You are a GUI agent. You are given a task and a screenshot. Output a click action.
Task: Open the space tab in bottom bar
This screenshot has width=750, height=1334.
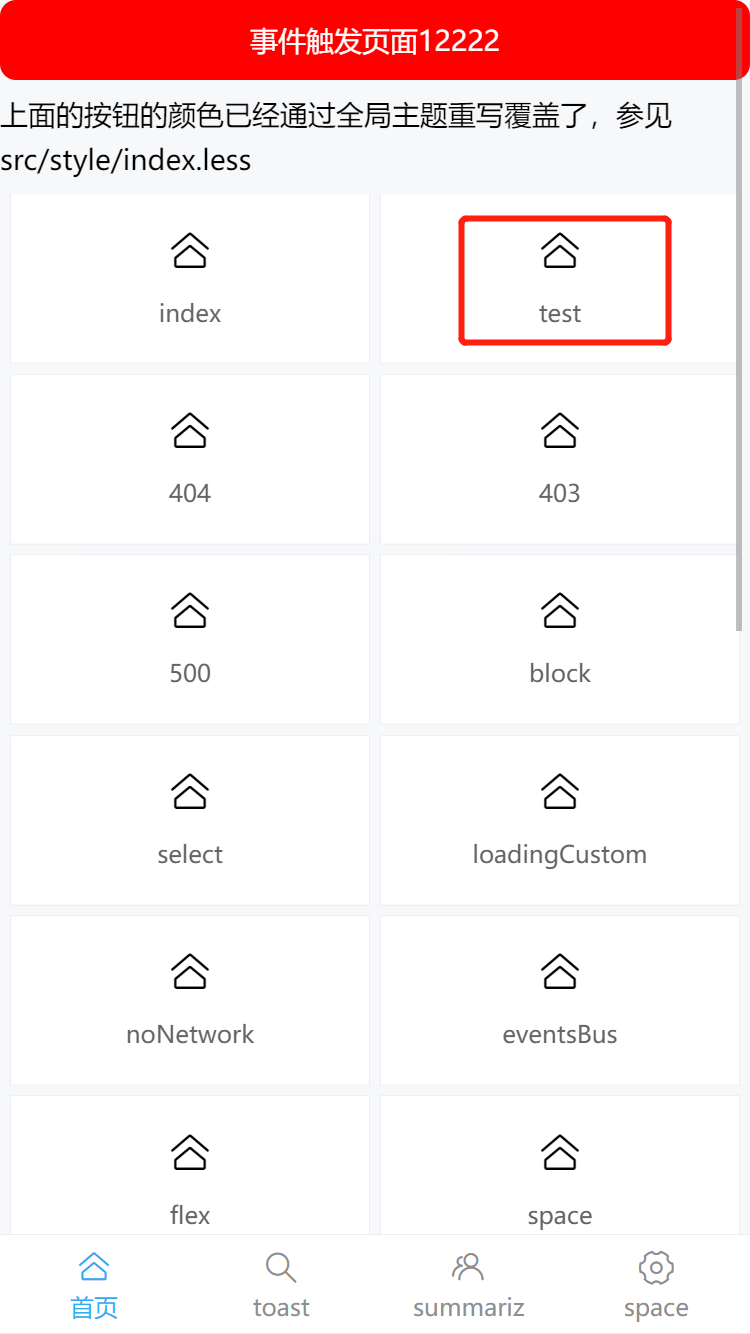tap(656, 1285)
